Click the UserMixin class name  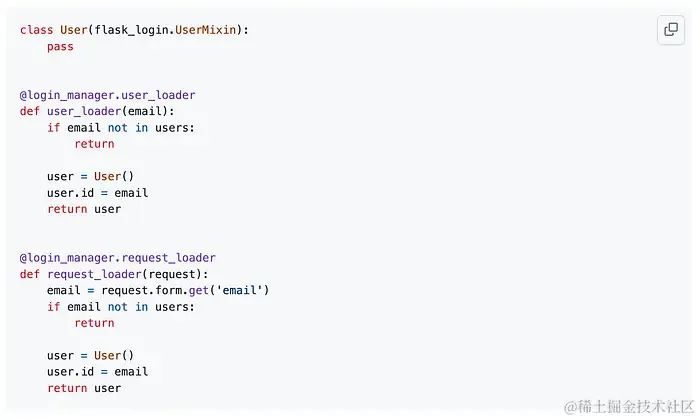(x=205, y=30)
